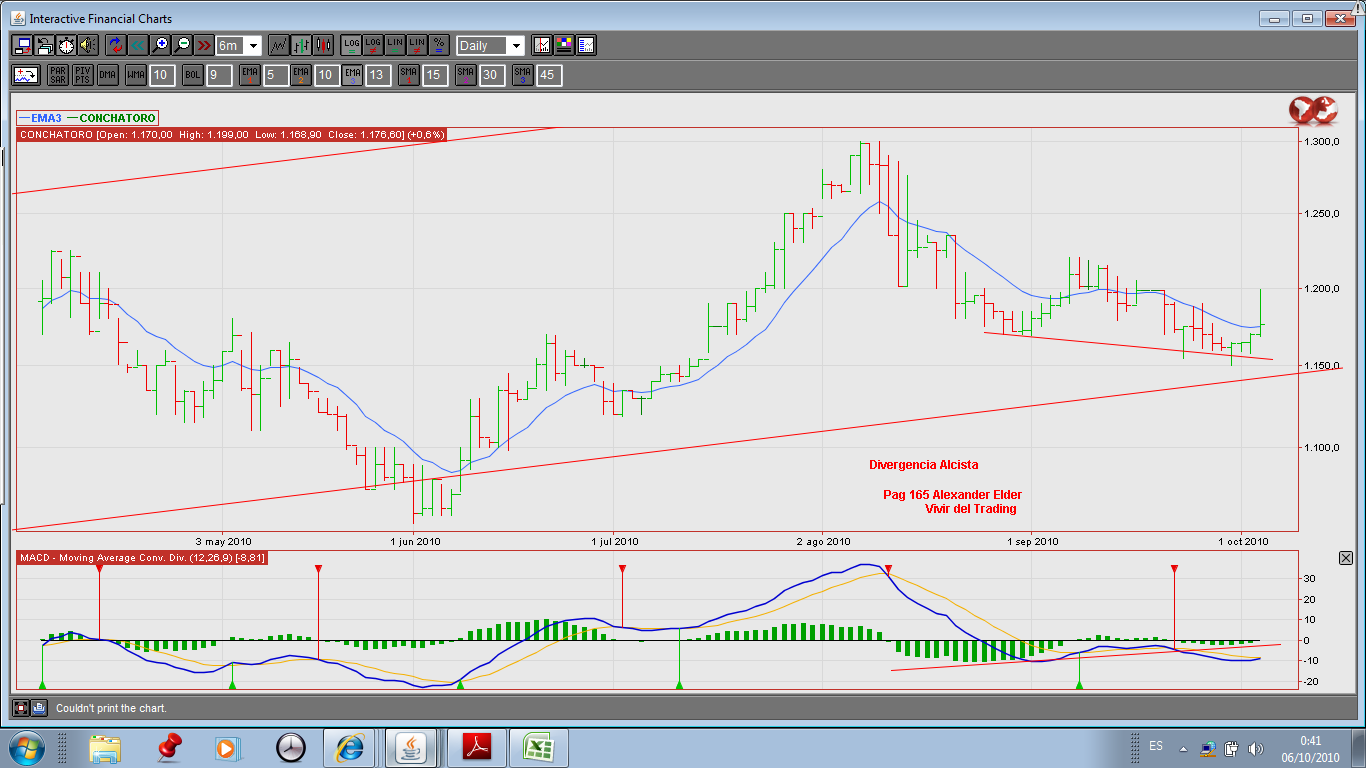Toggle the BOL Bollinger bands indicator
This screenshot has width=1366, height=768.
coord(192,75)
